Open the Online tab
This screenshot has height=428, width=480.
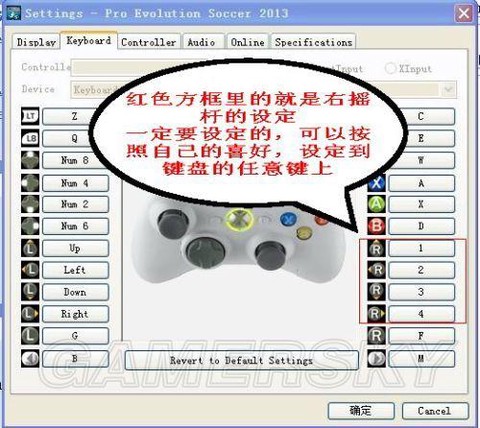point(248,42)
